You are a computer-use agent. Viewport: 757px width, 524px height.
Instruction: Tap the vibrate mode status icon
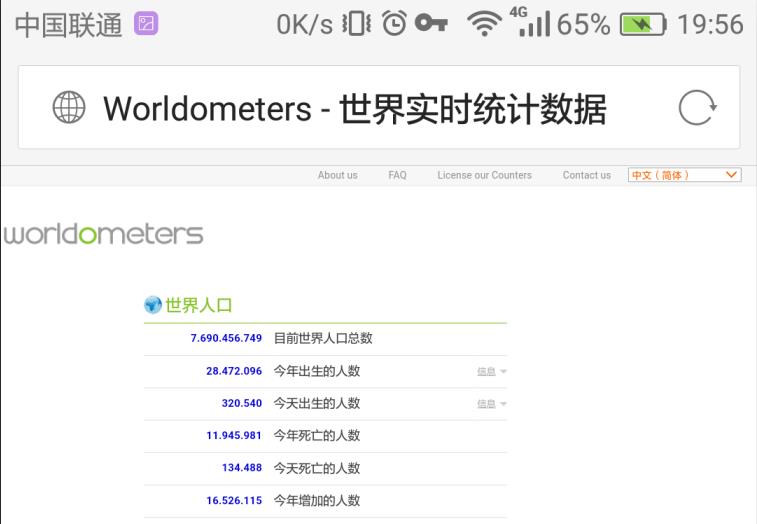coord(356,23)
